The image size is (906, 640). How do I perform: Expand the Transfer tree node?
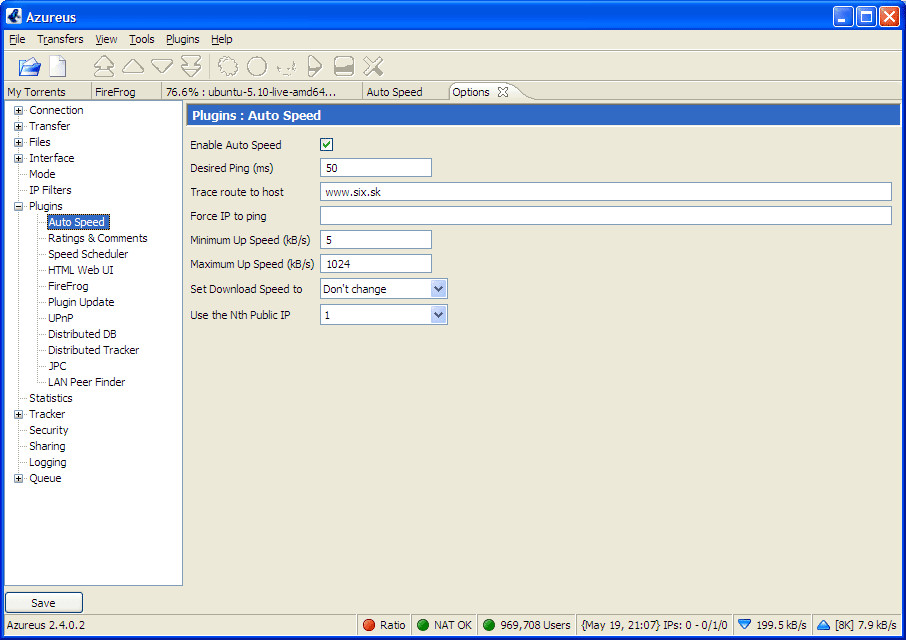pos(18,126)
